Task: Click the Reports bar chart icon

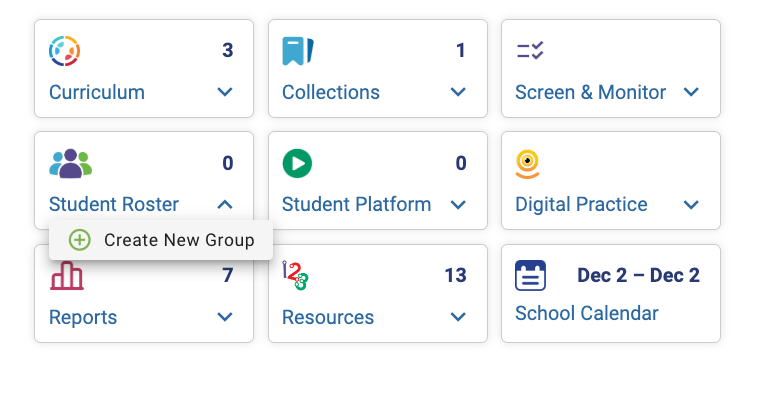Action: point(66,276)
